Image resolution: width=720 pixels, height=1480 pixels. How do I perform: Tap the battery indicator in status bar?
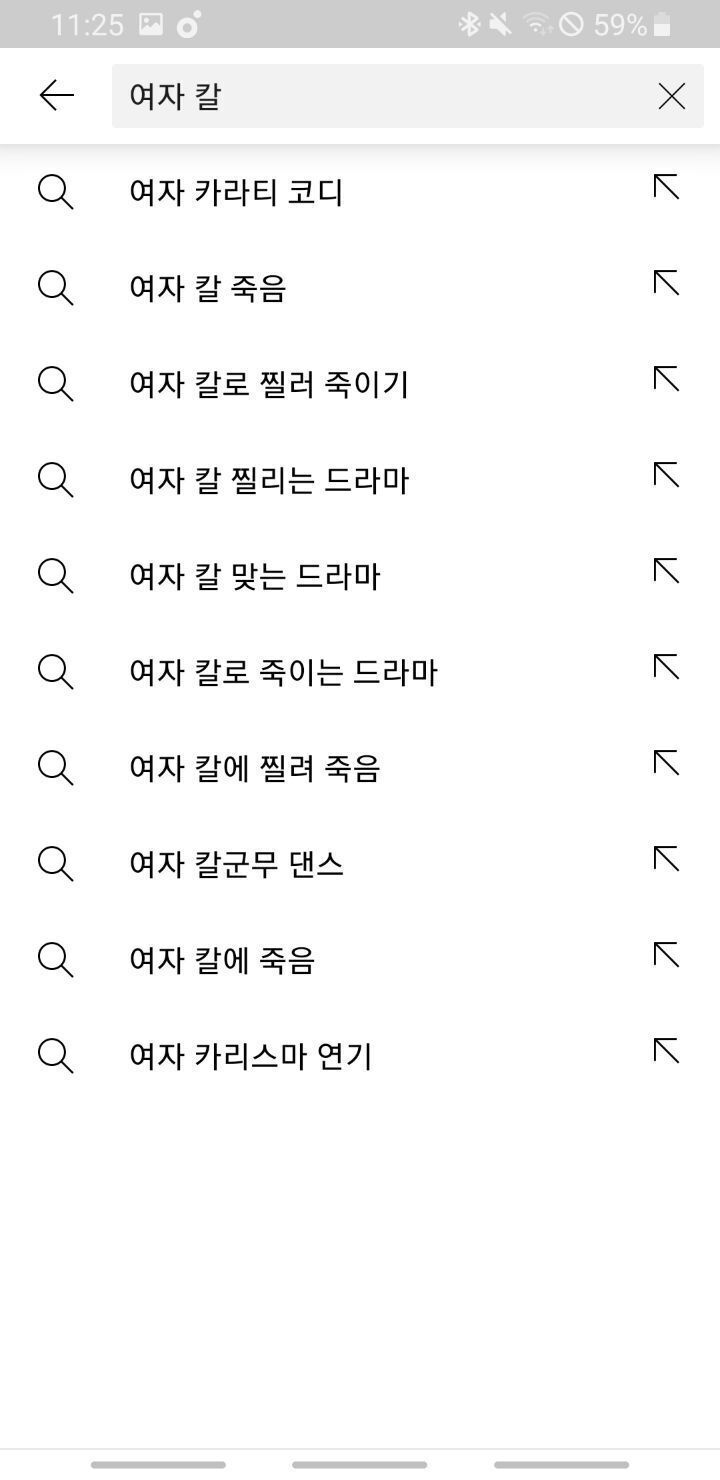click(x=662, y=25)
